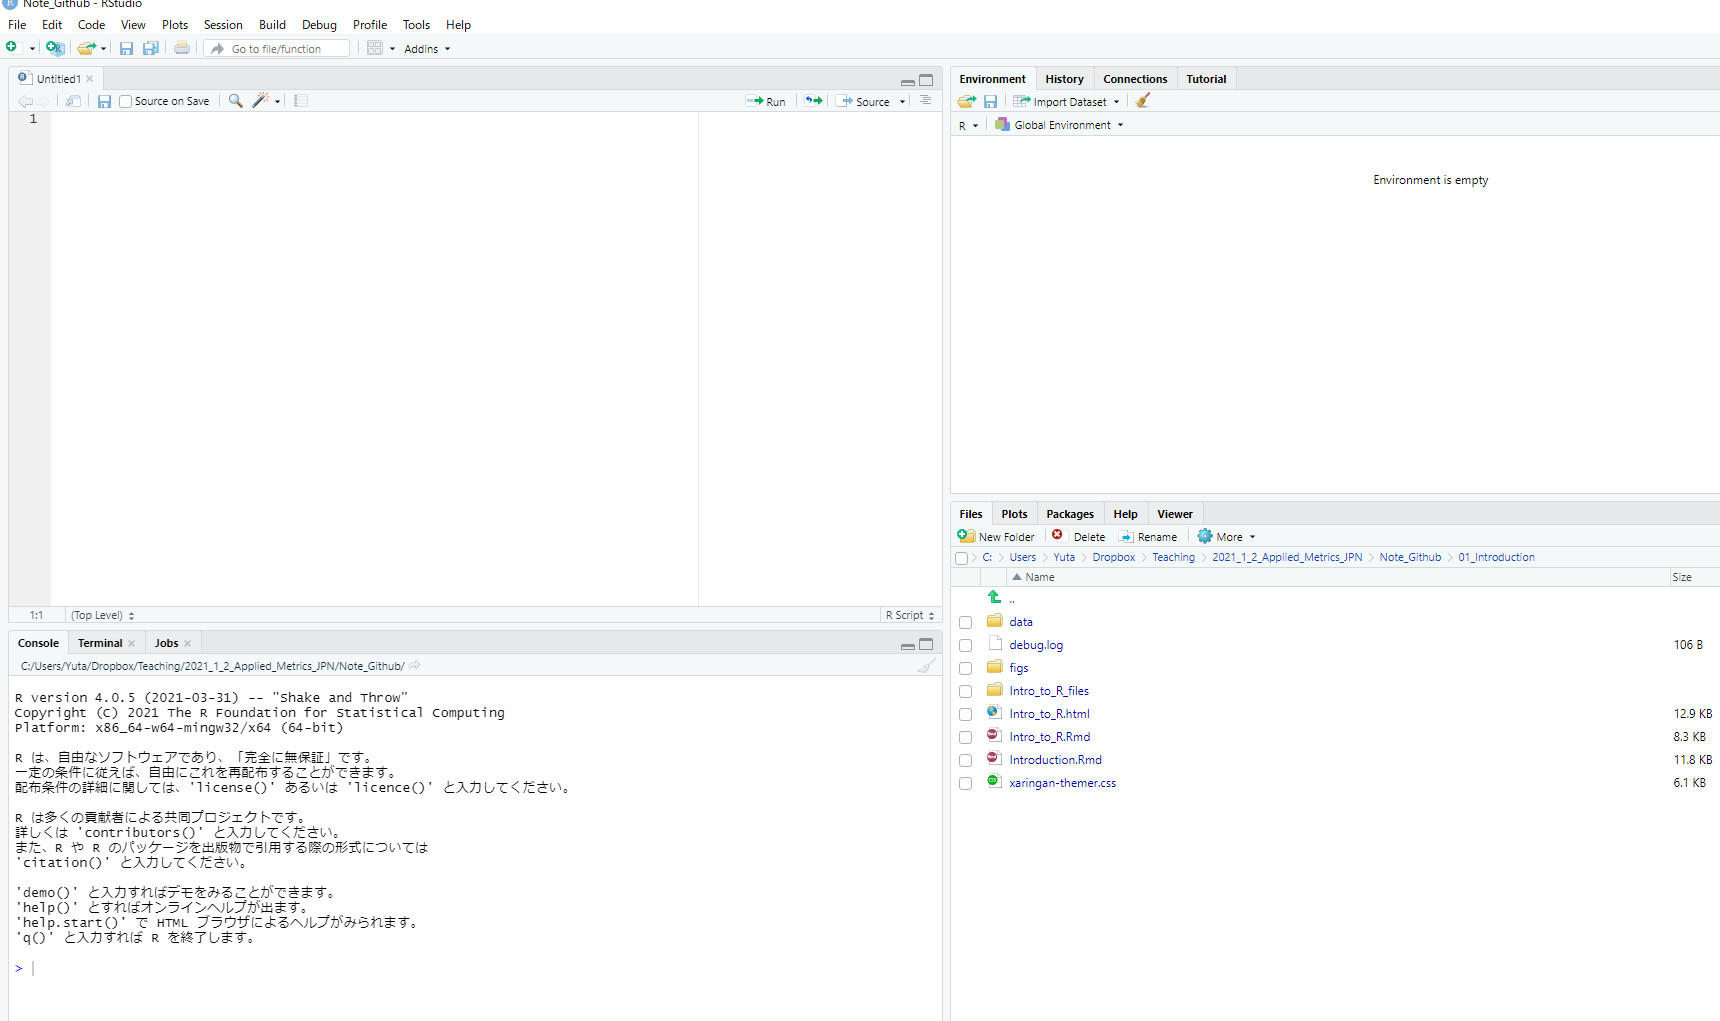Check the box next to debug.log
The height and width of the screenshot is (1021, 1720).
tap(965, 646)
